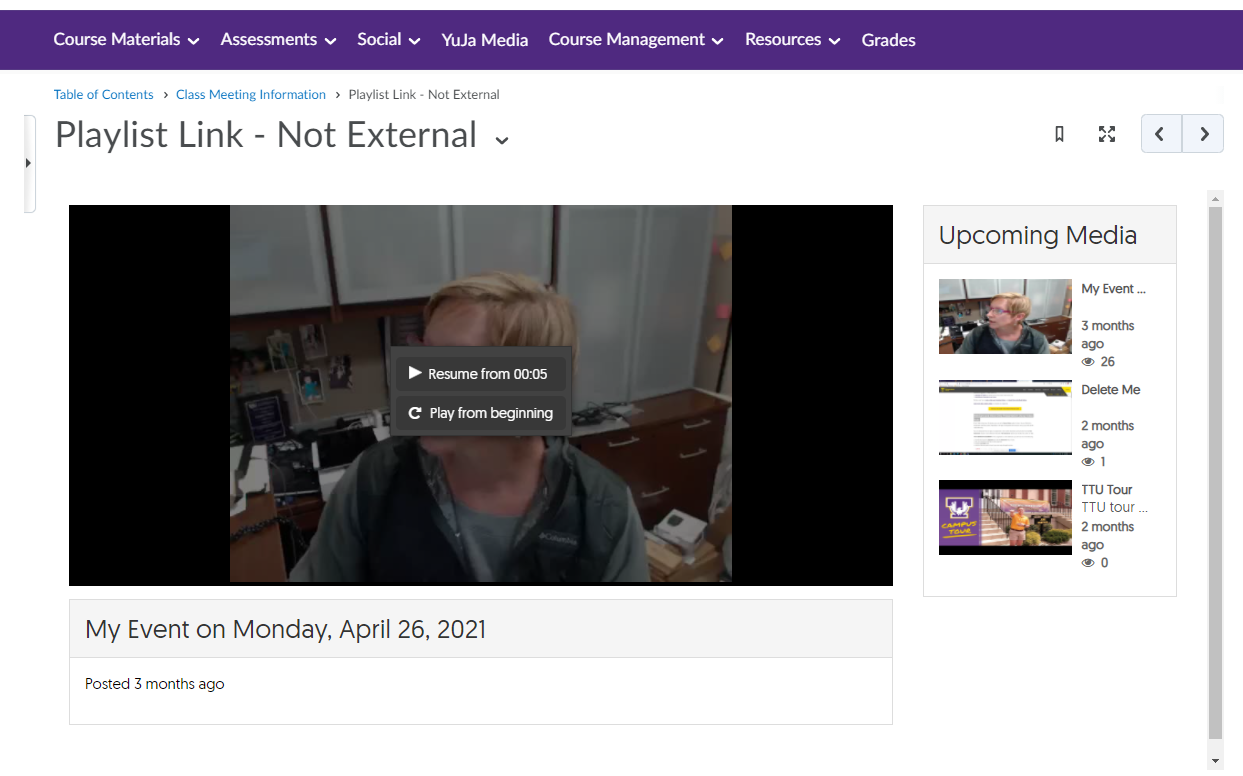Bookmark this topic with the bookmark icon
The height and width of the screenshot is (776, 1243).
(1059, 134)
